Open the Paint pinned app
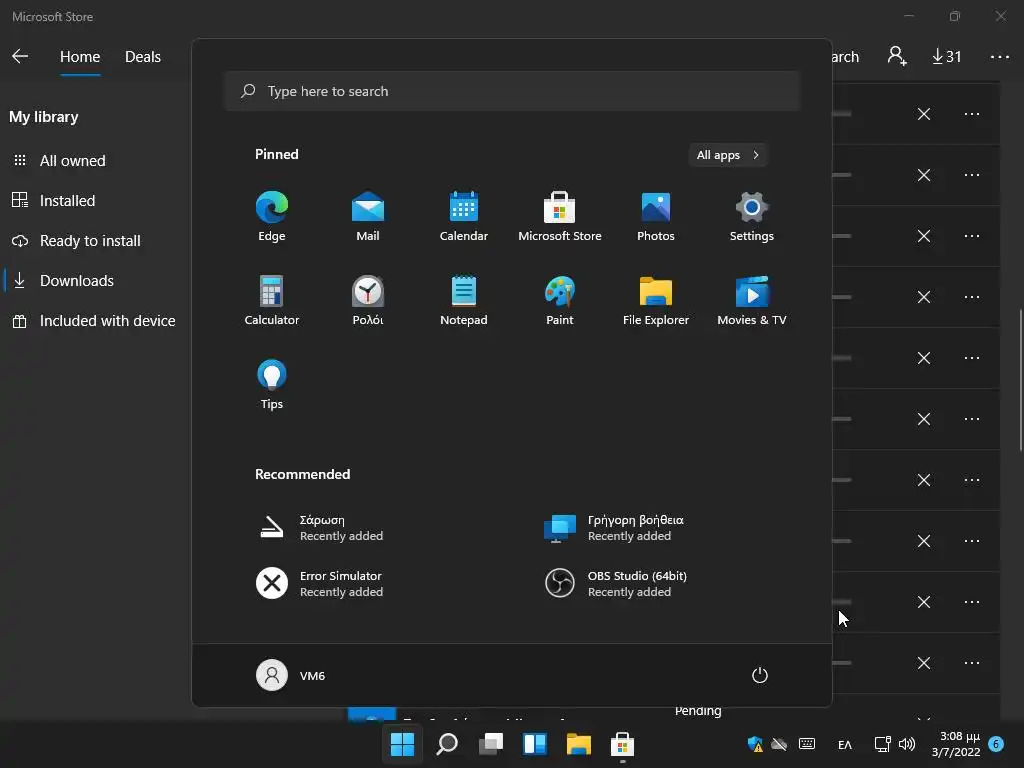Viewport: 1024px width, 768px height. (560, 300)
